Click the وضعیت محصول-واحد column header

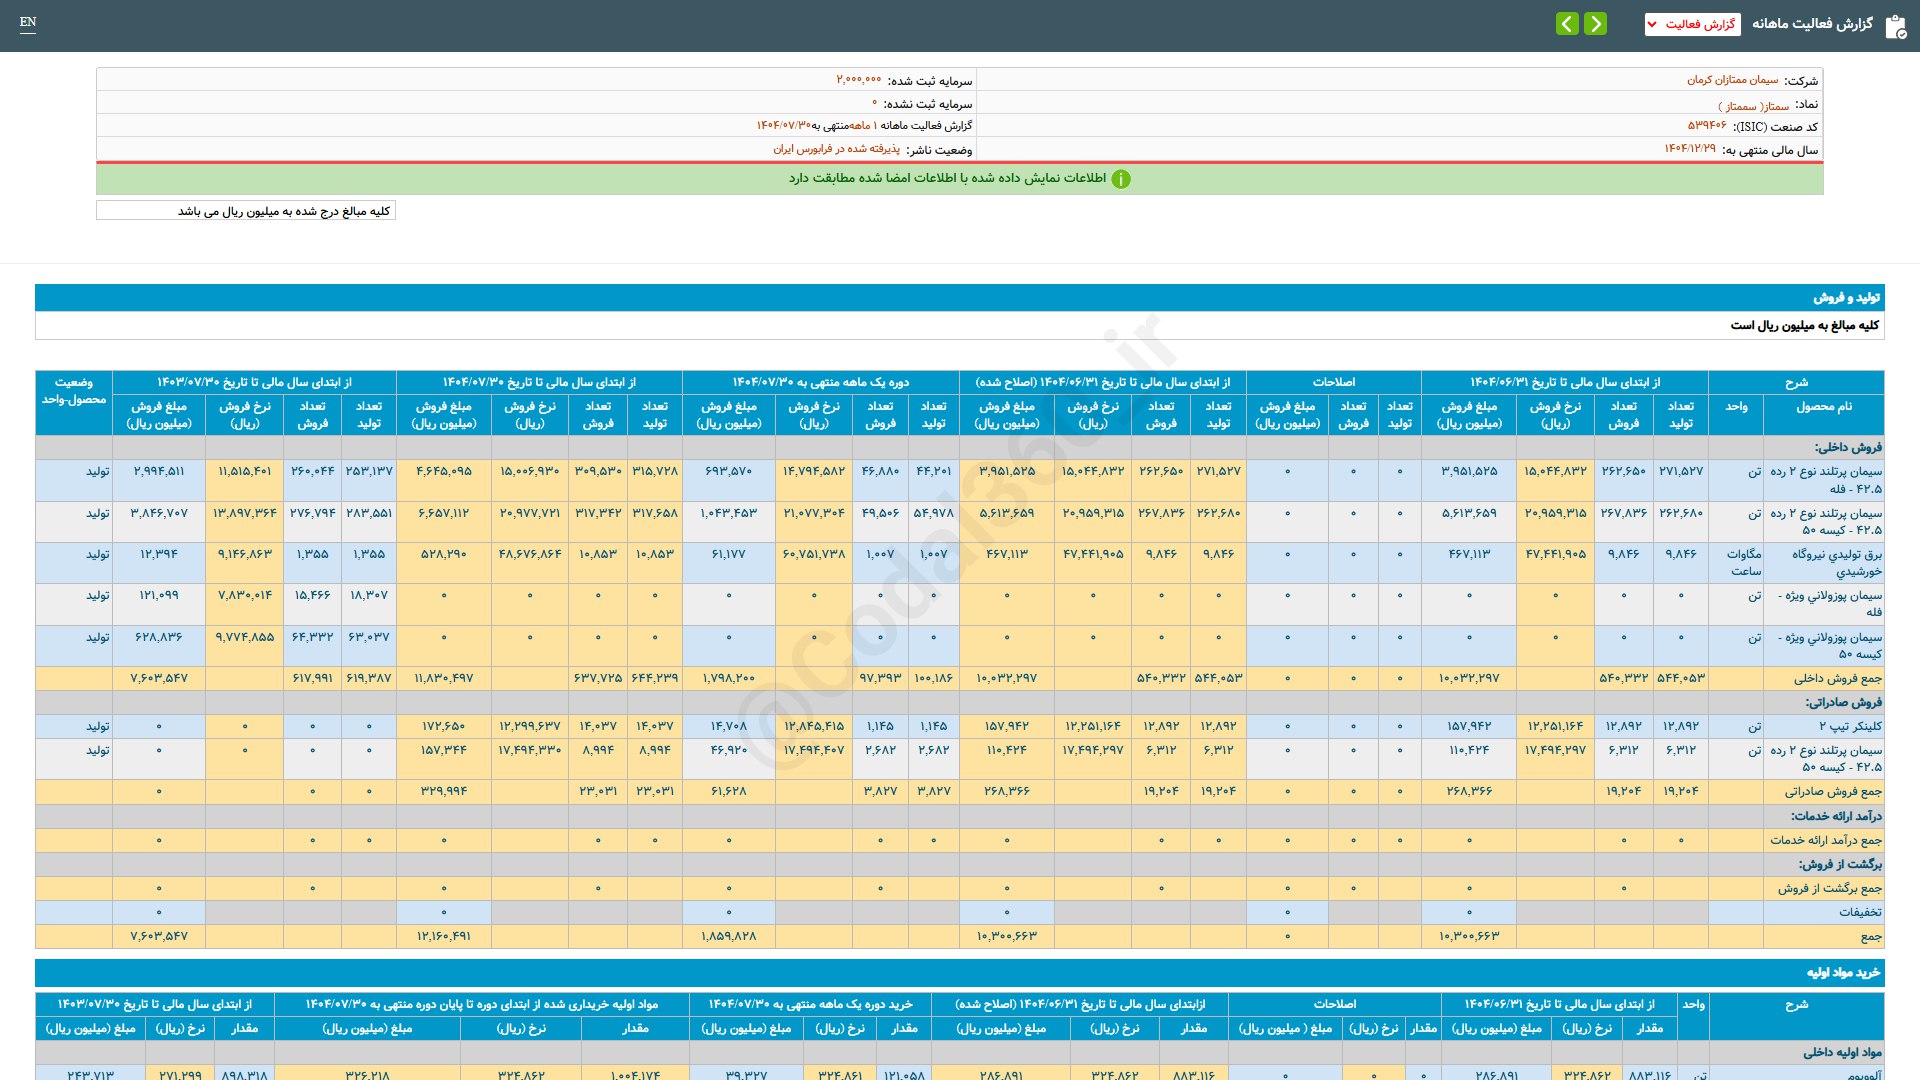click(74, 391)
